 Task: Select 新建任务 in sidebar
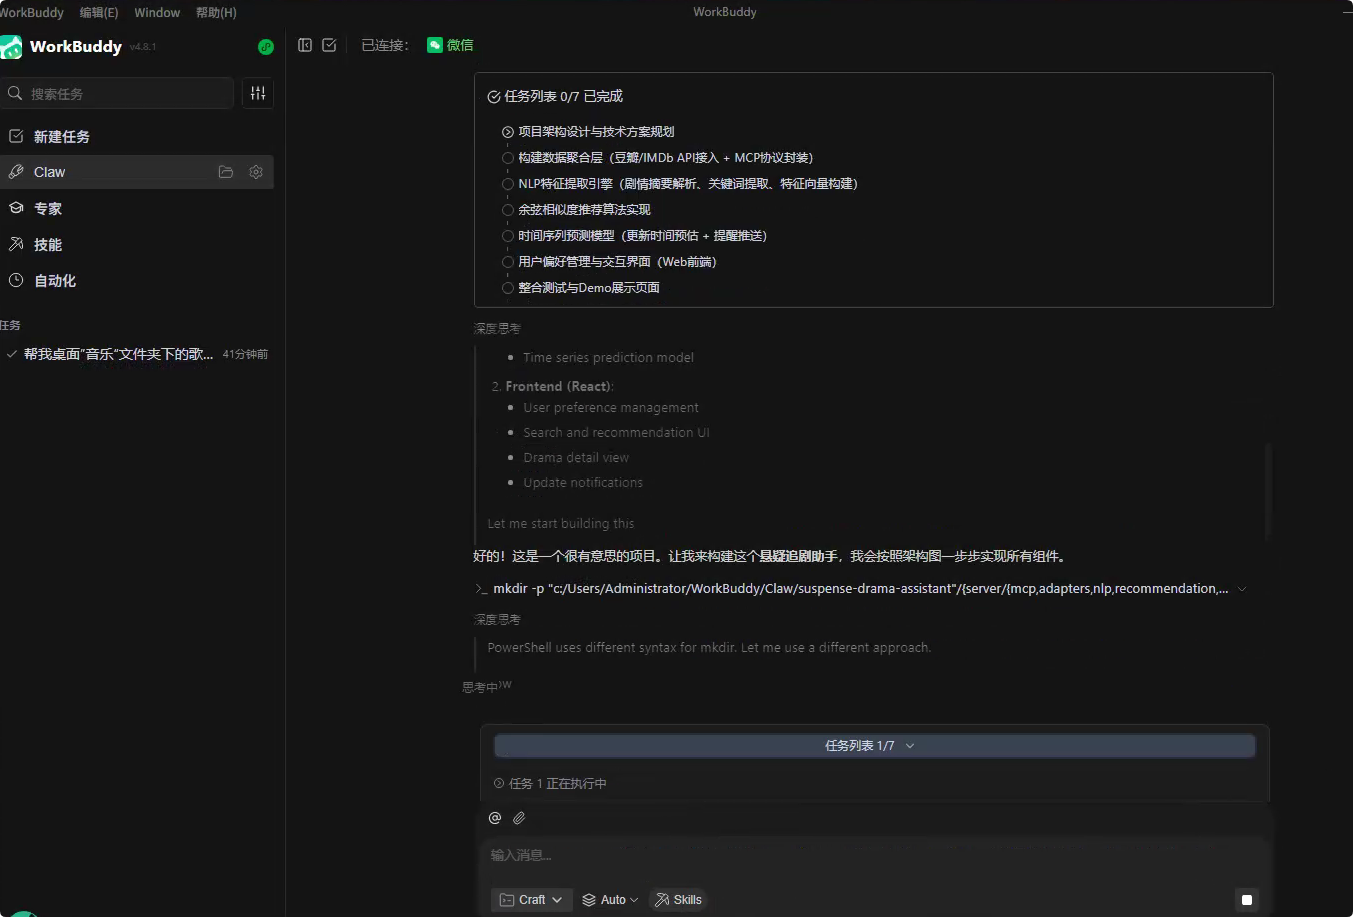click(x=137, y=136)
